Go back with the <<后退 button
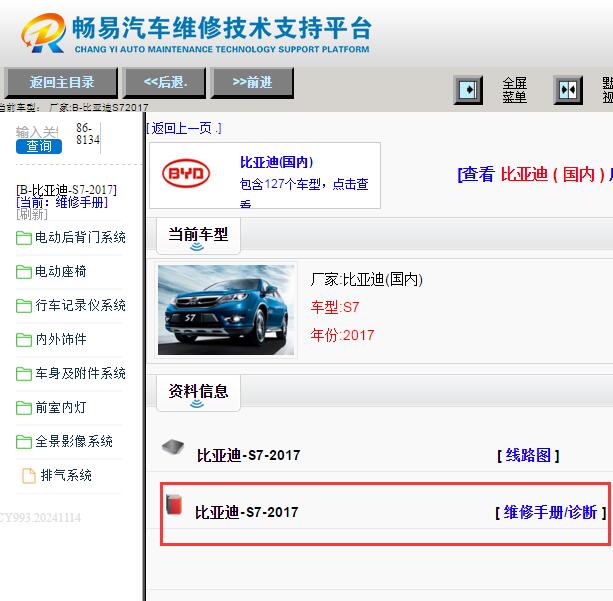Viewport: 613px width, 601px height. coord(165,82)
